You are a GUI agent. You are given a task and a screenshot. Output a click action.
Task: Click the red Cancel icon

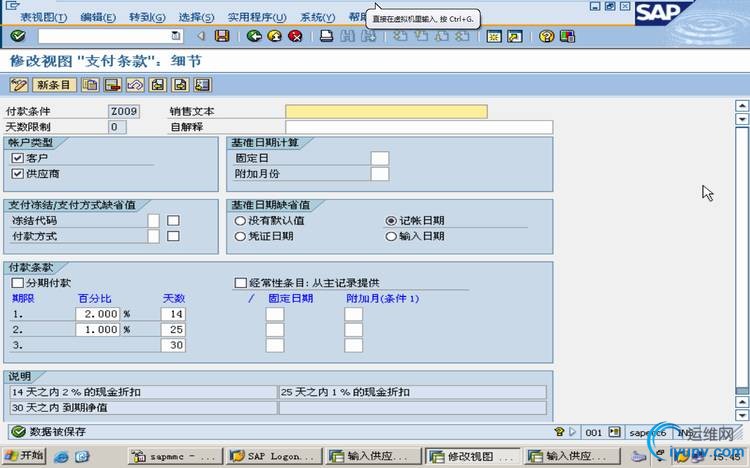[296, 36]
